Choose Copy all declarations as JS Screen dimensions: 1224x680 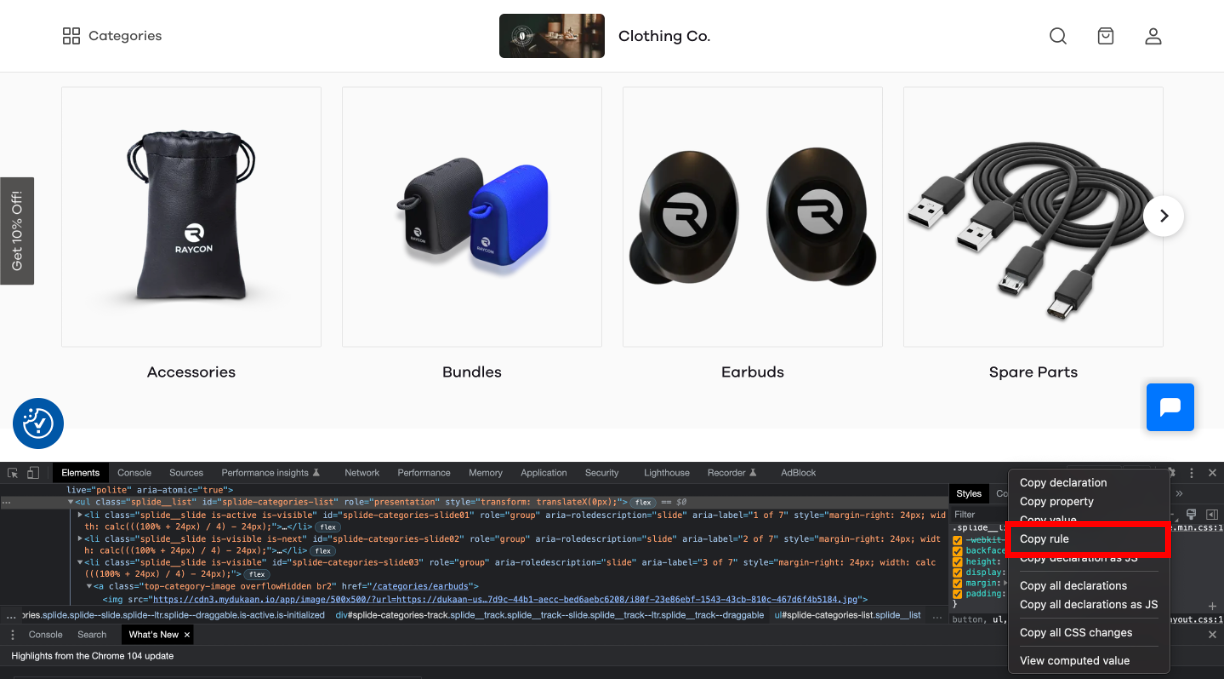point(1088,605)
